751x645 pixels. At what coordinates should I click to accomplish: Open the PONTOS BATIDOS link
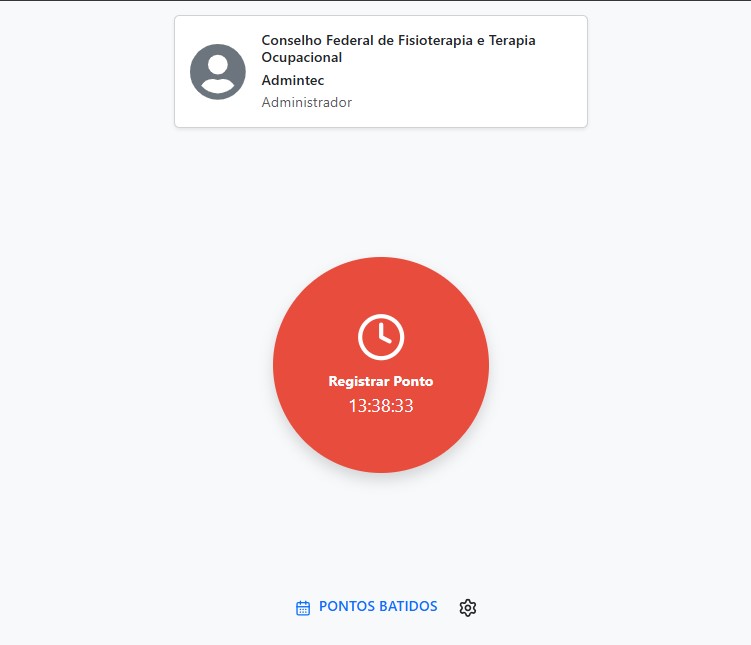(x=366, y=607)
